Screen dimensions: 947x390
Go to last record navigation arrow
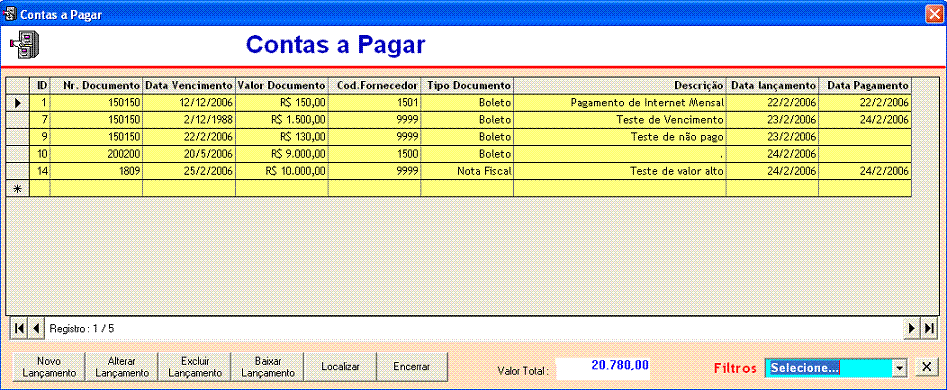(929, 328)
